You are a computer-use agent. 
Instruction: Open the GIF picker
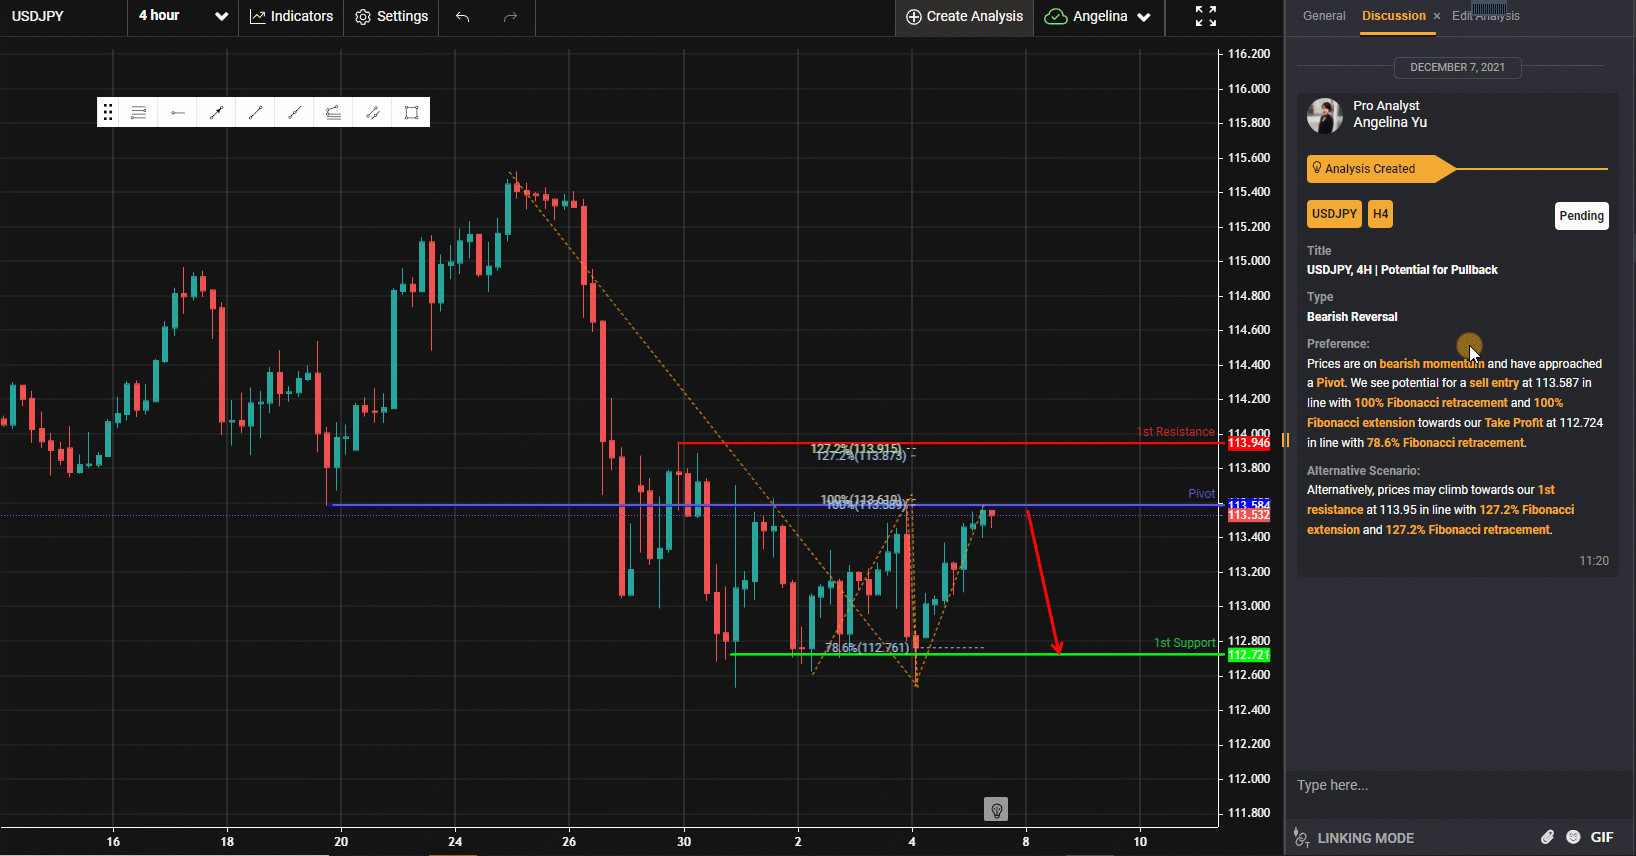[1602, 837]
